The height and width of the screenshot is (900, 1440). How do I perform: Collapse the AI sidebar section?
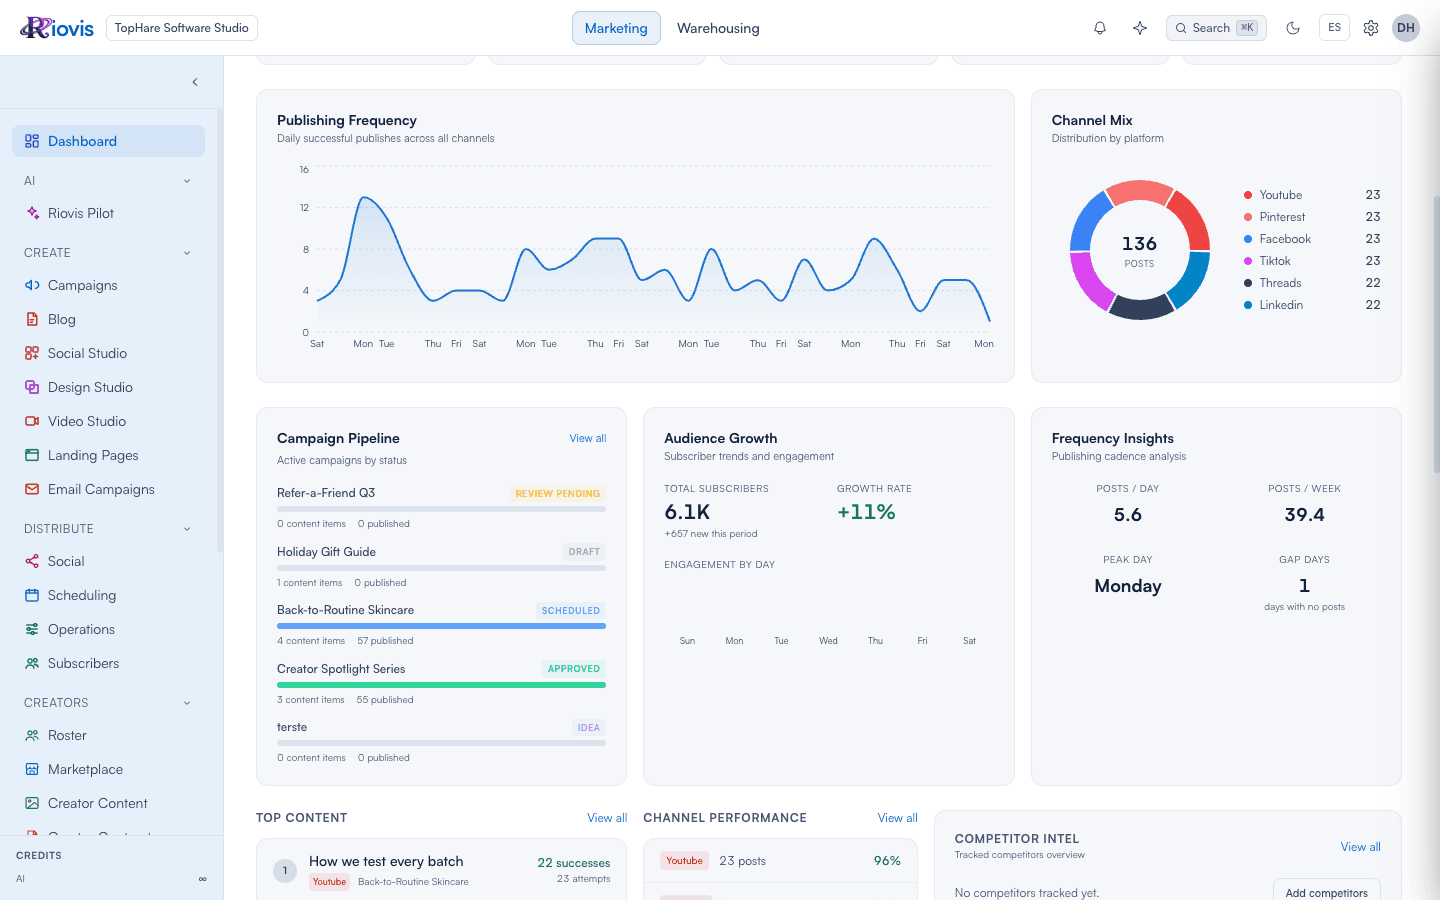point(187,181)
